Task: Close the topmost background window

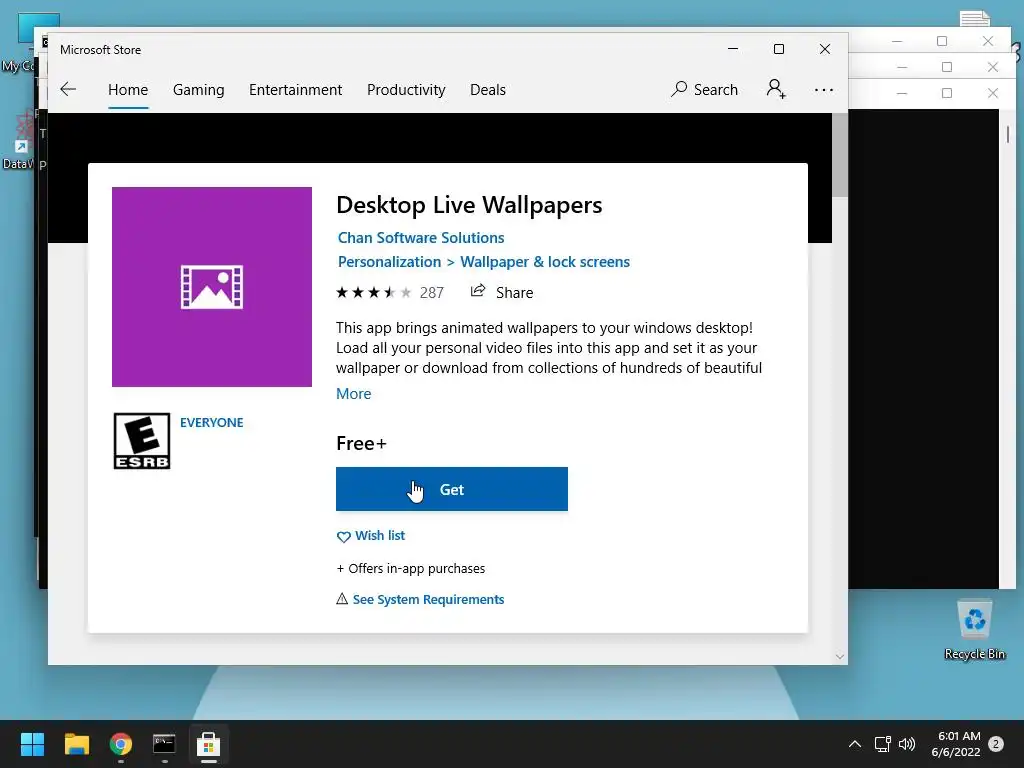Action: 987,40
